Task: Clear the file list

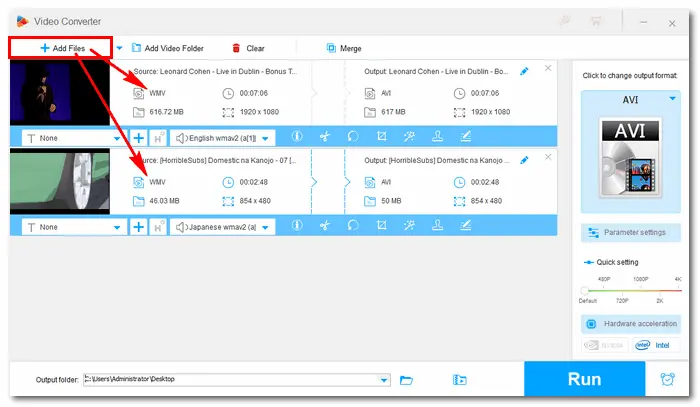Action: (x=248, y=48)
